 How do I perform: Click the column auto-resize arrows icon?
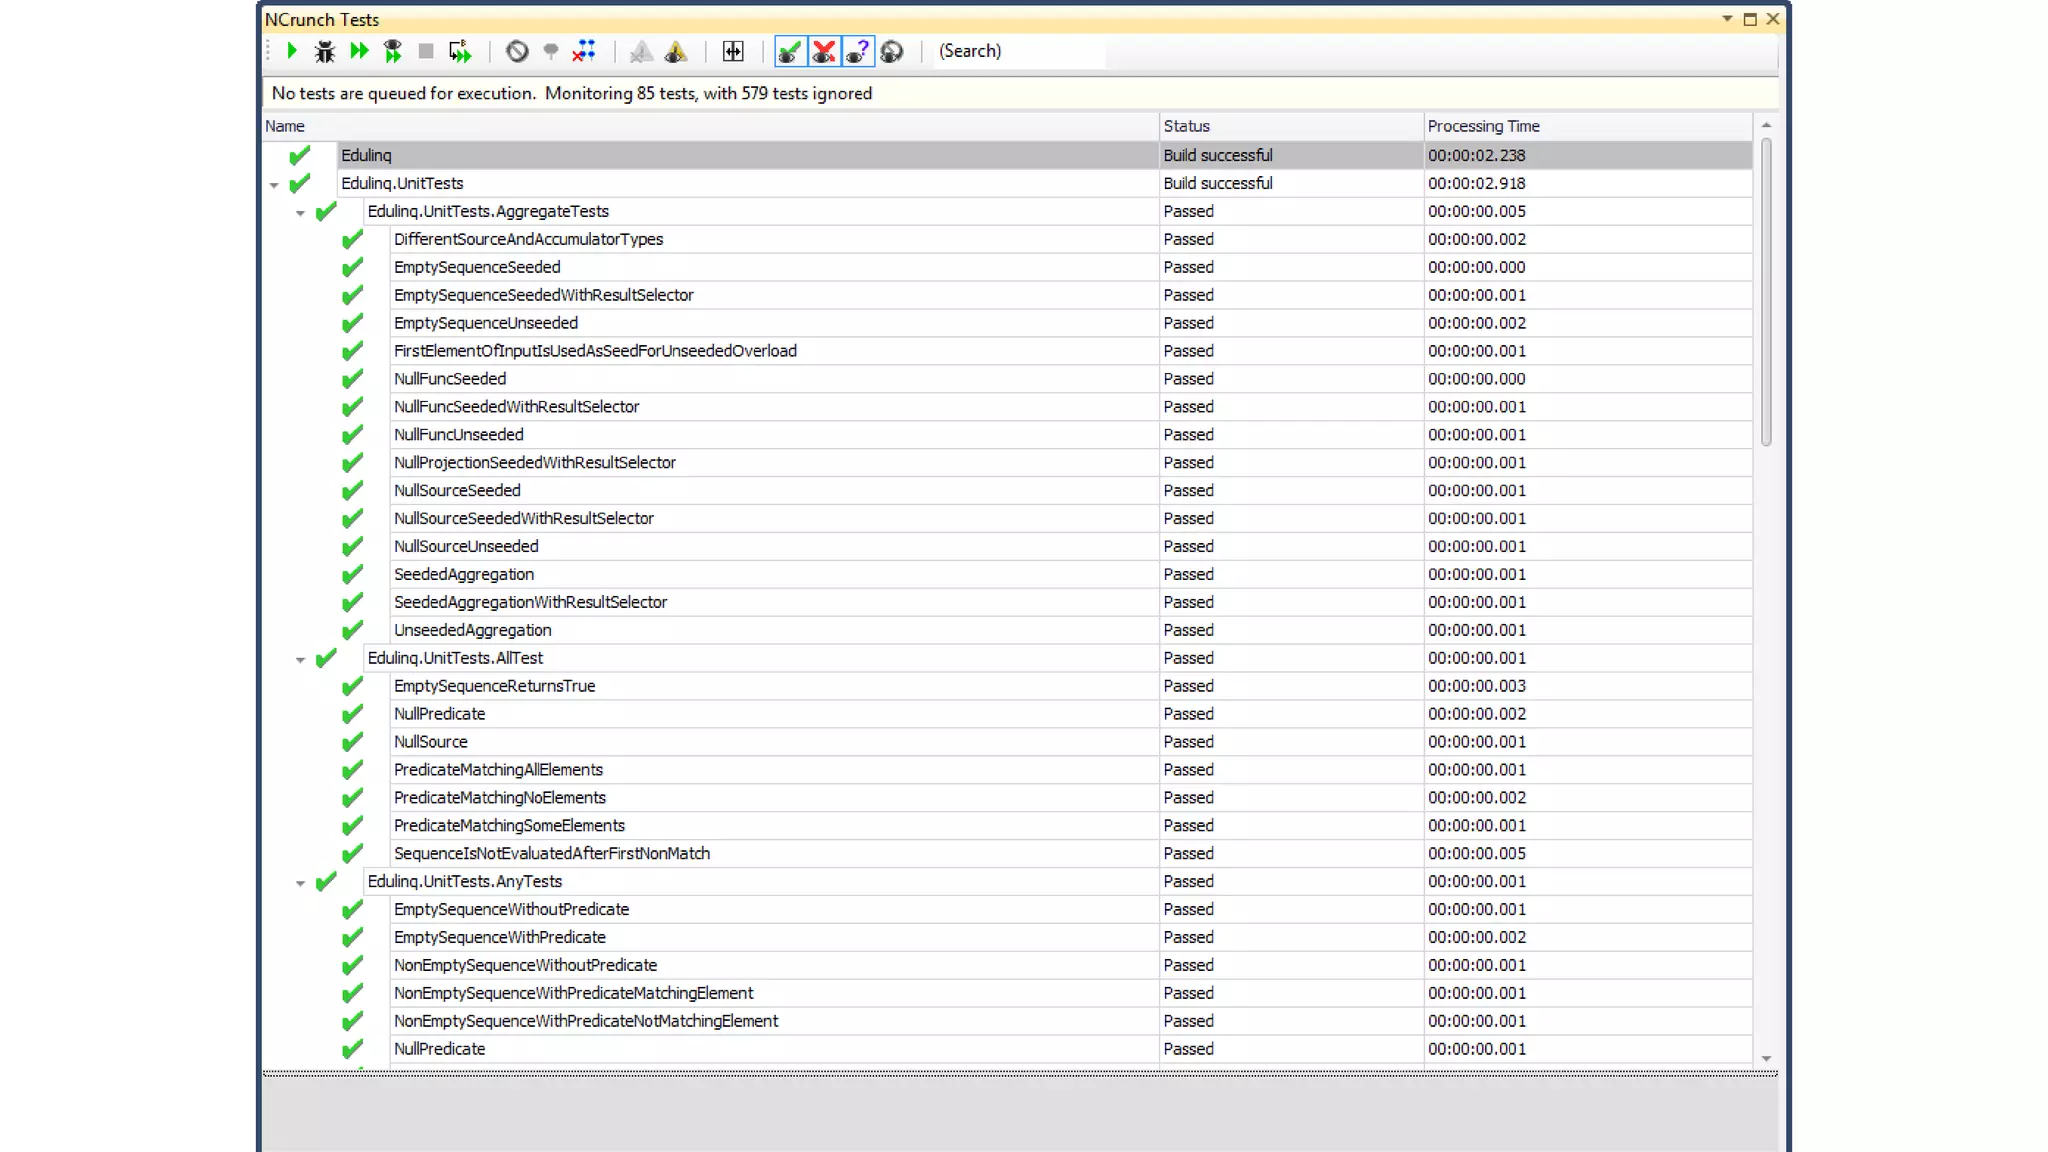point(733,51)
